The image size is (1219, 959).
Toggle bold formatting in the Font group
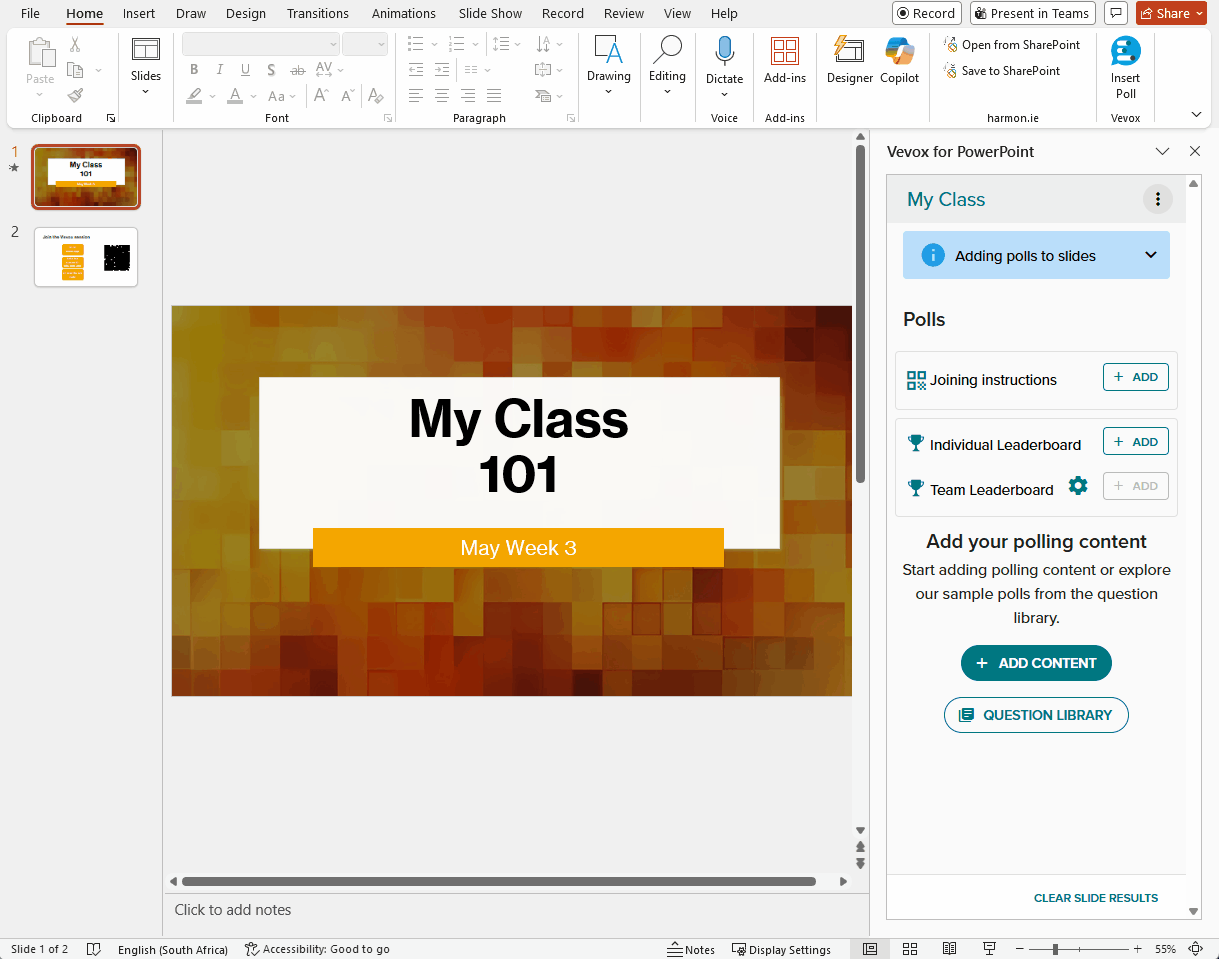(x=194, y=69)
